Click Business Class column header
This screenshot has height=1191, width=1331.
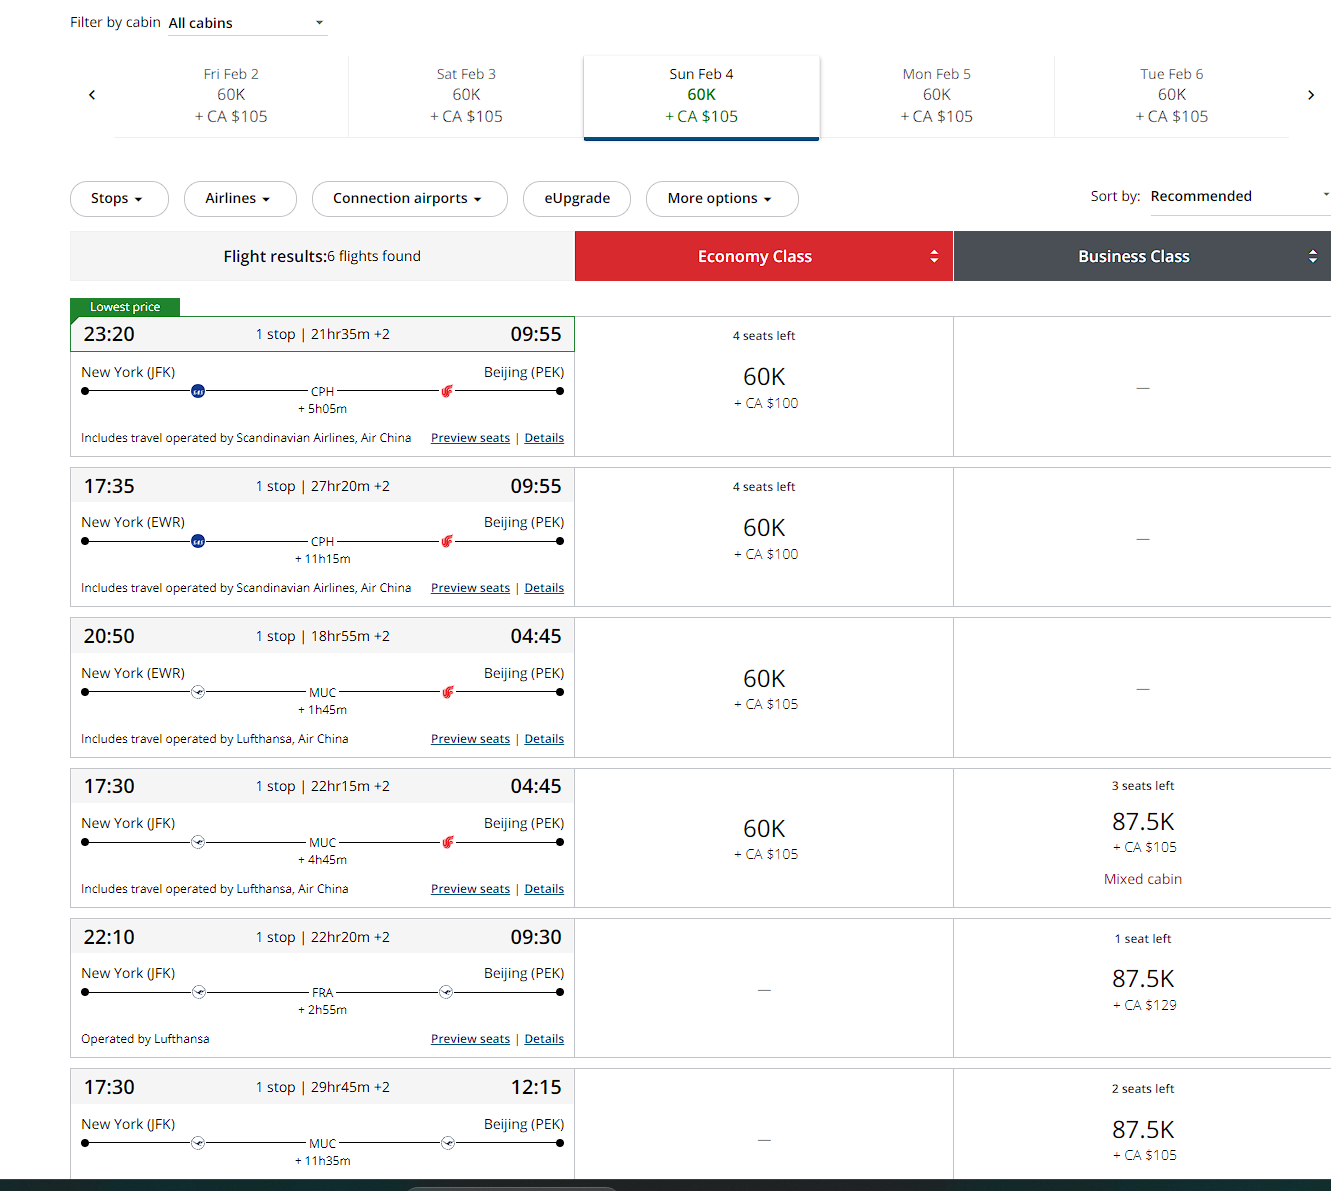[1142, 256]
